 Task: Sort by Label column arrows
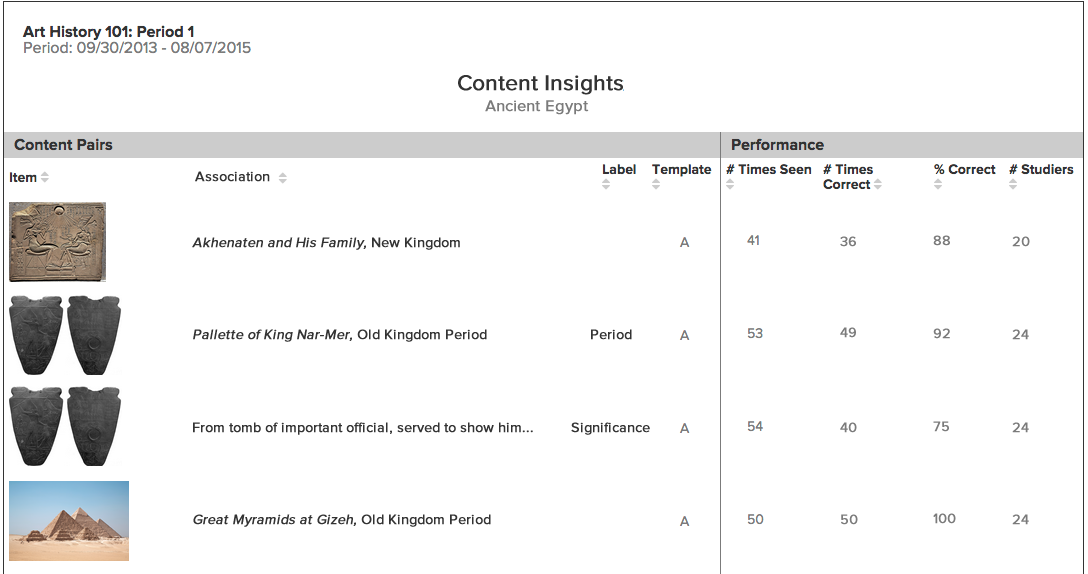(606, 185)
